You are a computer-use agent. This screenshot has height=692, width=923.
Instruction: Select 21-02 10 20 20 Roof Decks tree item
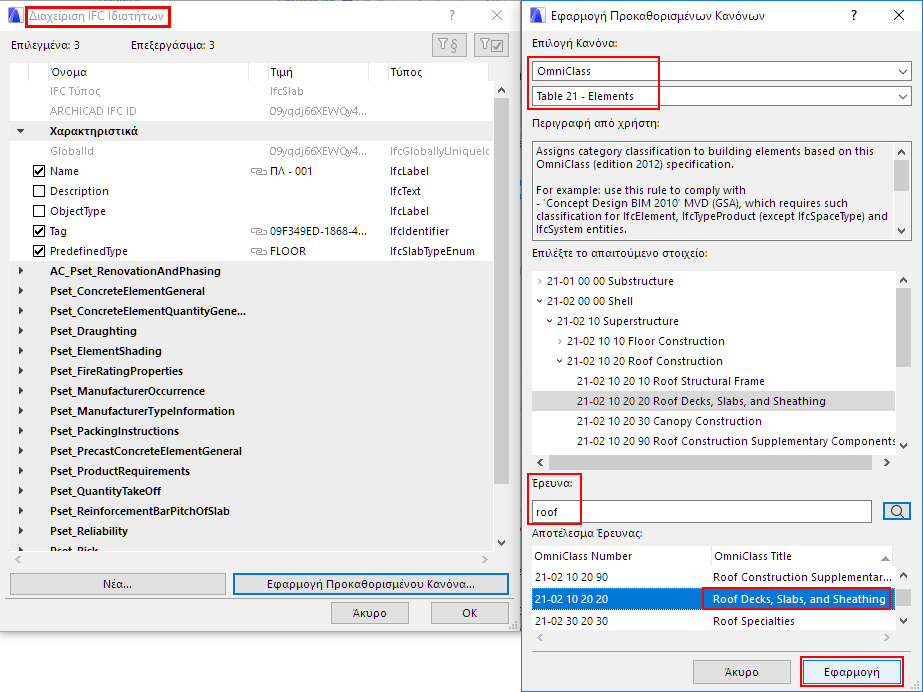coord(701,401)
